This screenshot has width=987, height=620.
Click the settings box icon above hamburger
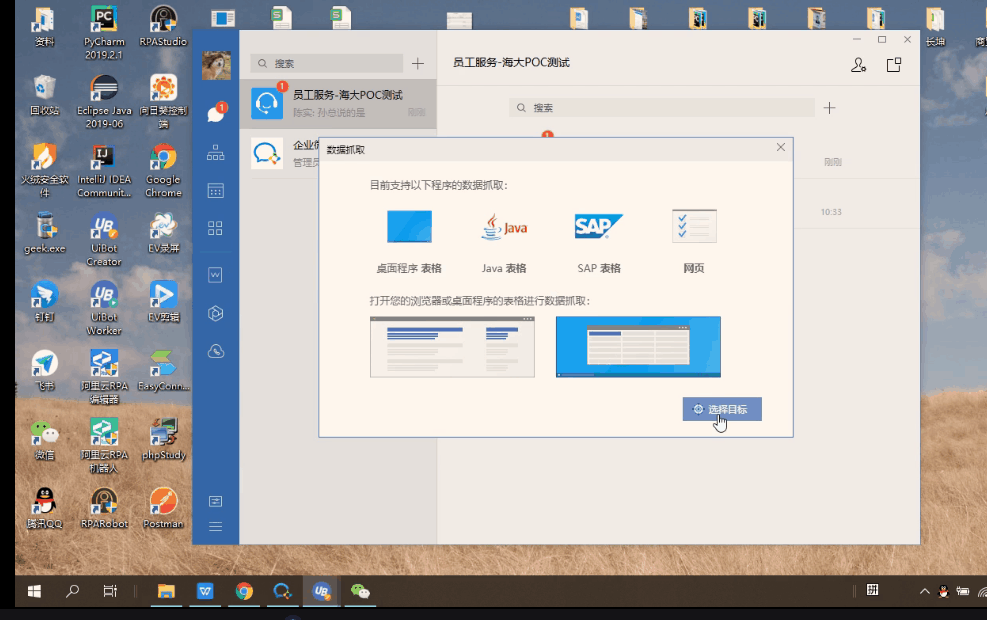(215, 501)
